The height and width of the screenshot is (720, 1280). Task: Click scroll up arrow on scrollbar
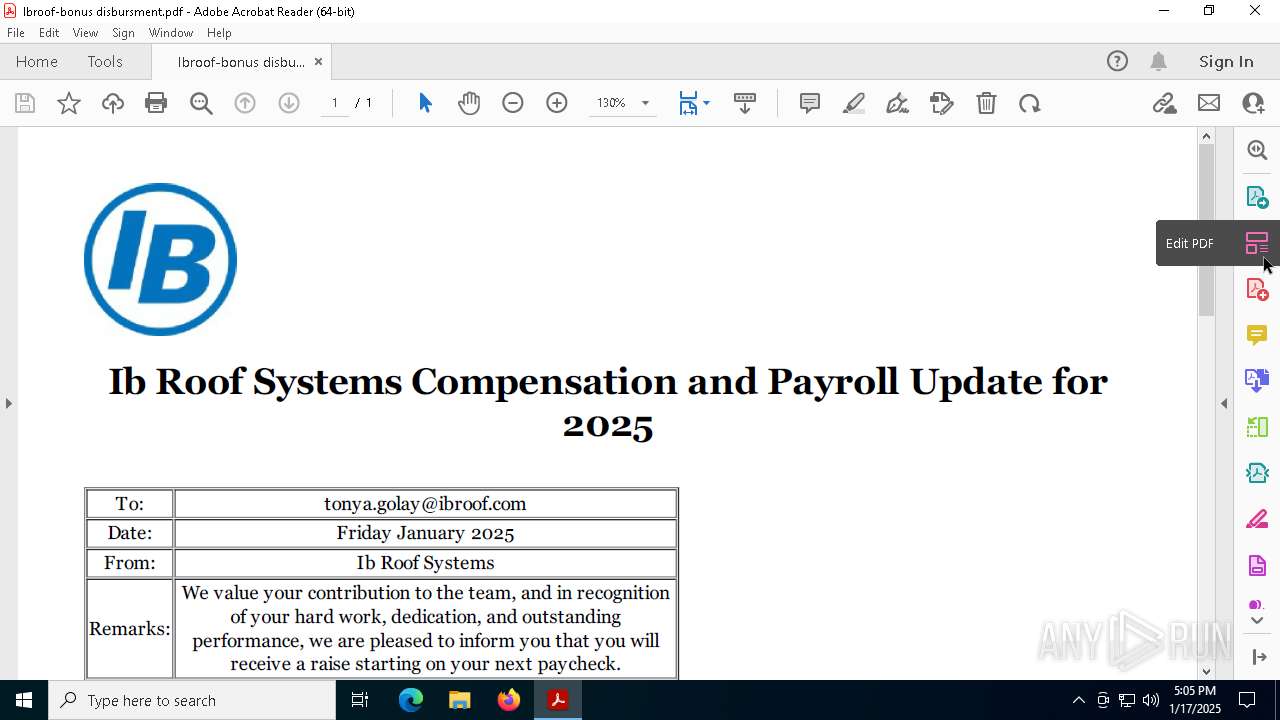coord(1206,136)
